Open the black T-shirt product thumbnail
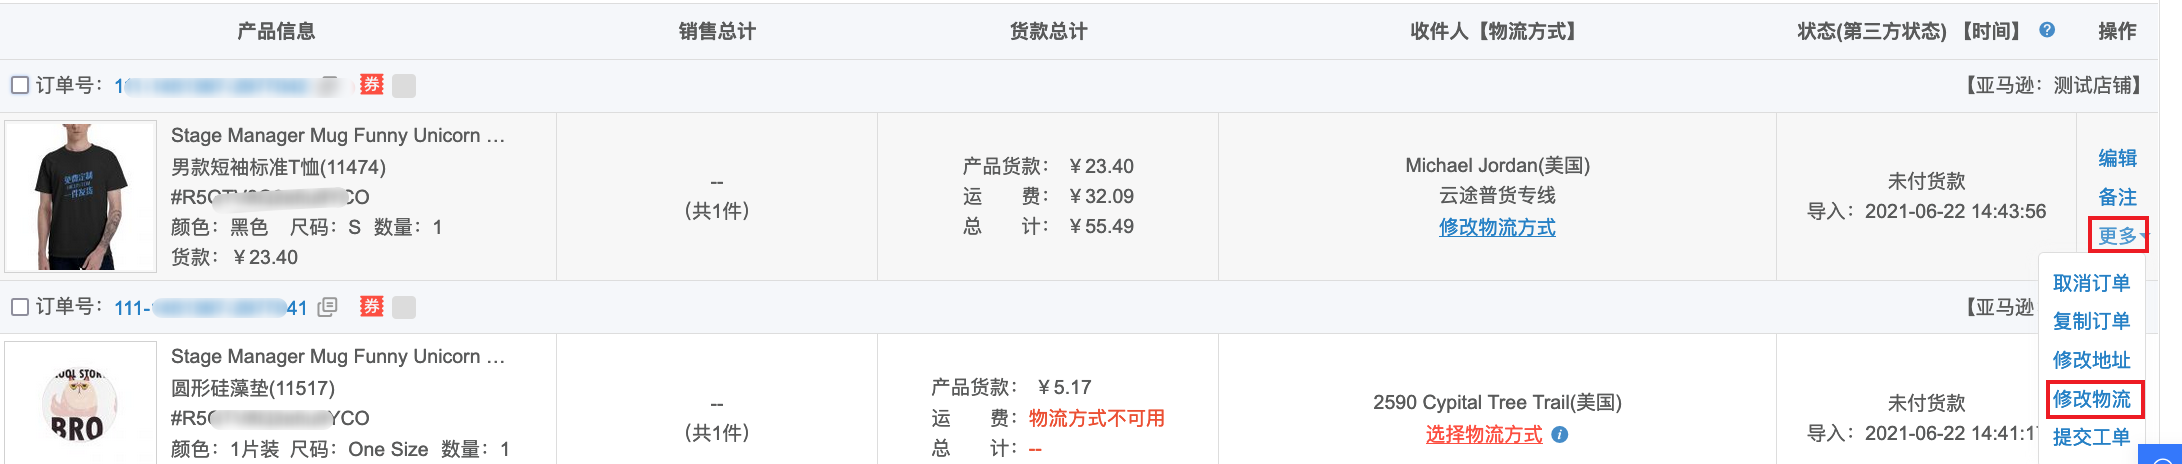Viewport: 2182px width, 464px height. point(81,196)
